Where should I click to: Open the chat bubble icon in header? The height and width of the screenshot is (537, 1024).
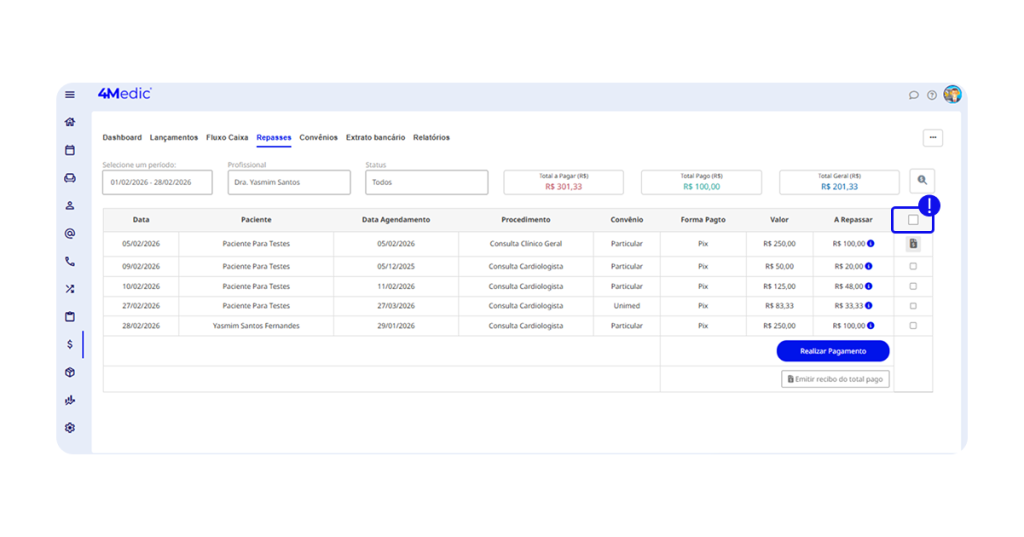[913, 95]
